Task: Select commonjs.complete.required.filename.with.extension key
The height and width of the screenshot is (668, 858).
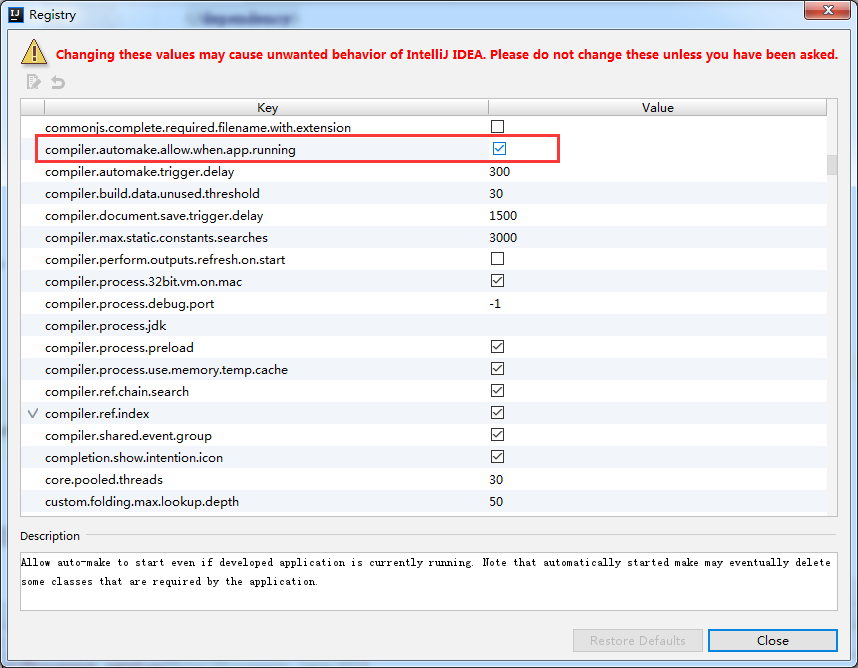Action: [x=198, y=127]
